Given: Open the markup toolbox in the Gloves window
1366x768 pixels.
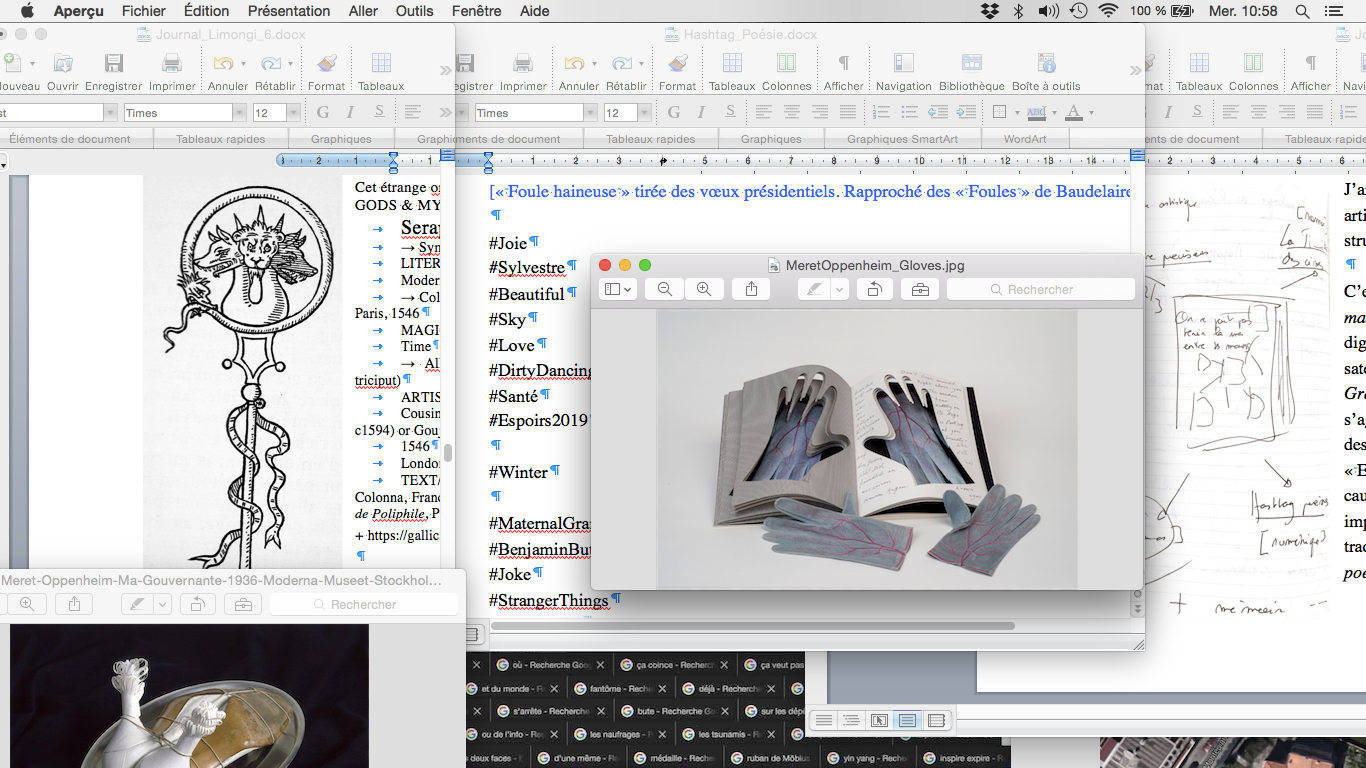Looking at the screenshot, I should tap(919, 289).
